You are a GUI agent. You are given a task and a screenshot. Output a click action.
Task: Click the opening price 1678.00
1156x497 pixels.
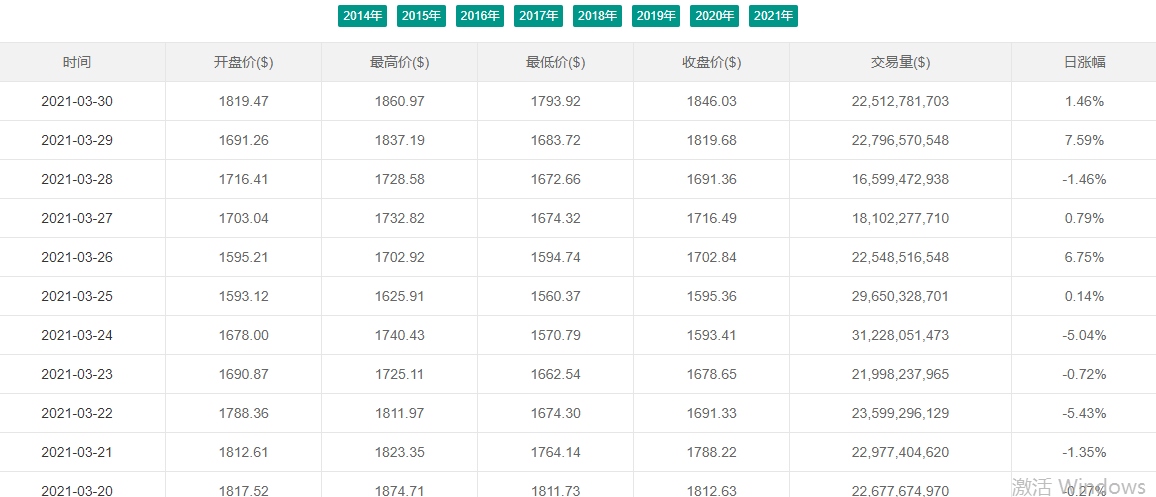coord(244,336)
